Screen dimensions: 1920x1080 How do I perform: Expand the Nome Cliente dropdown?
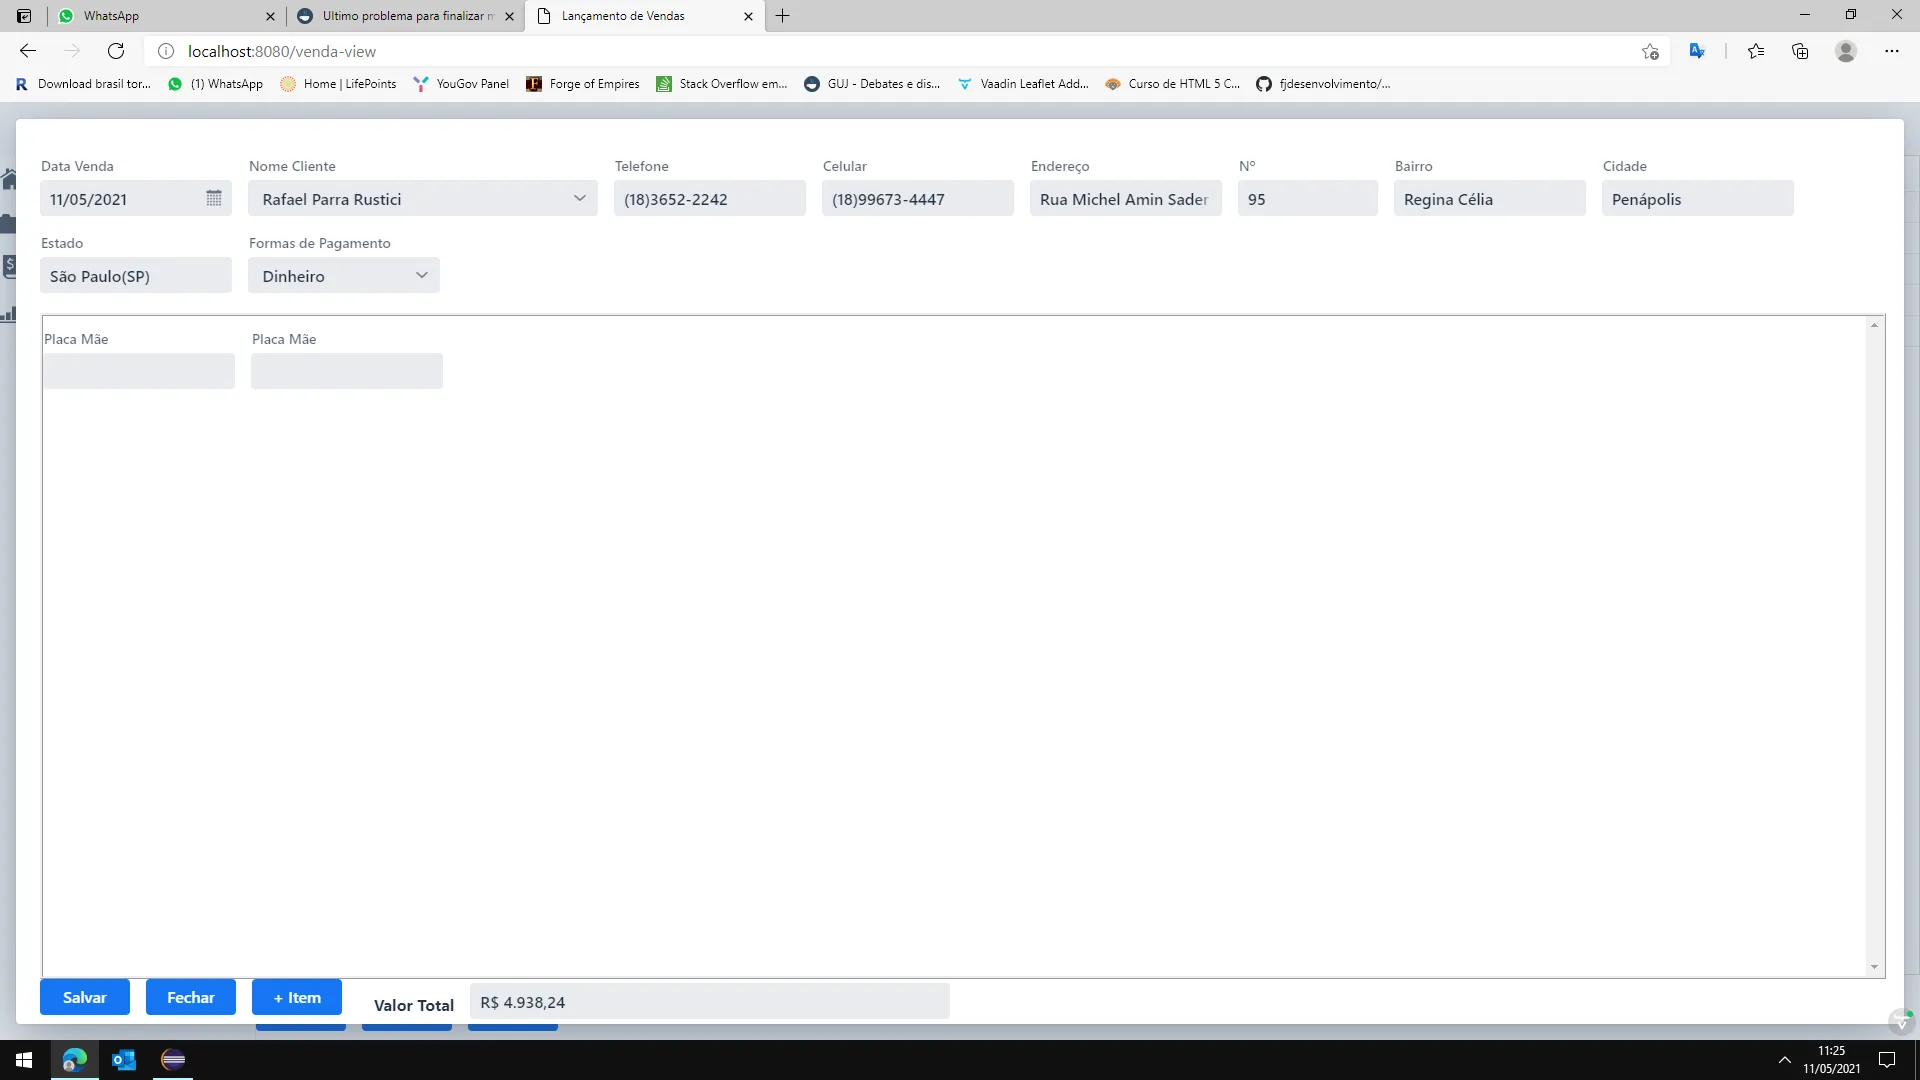point(579,198)
